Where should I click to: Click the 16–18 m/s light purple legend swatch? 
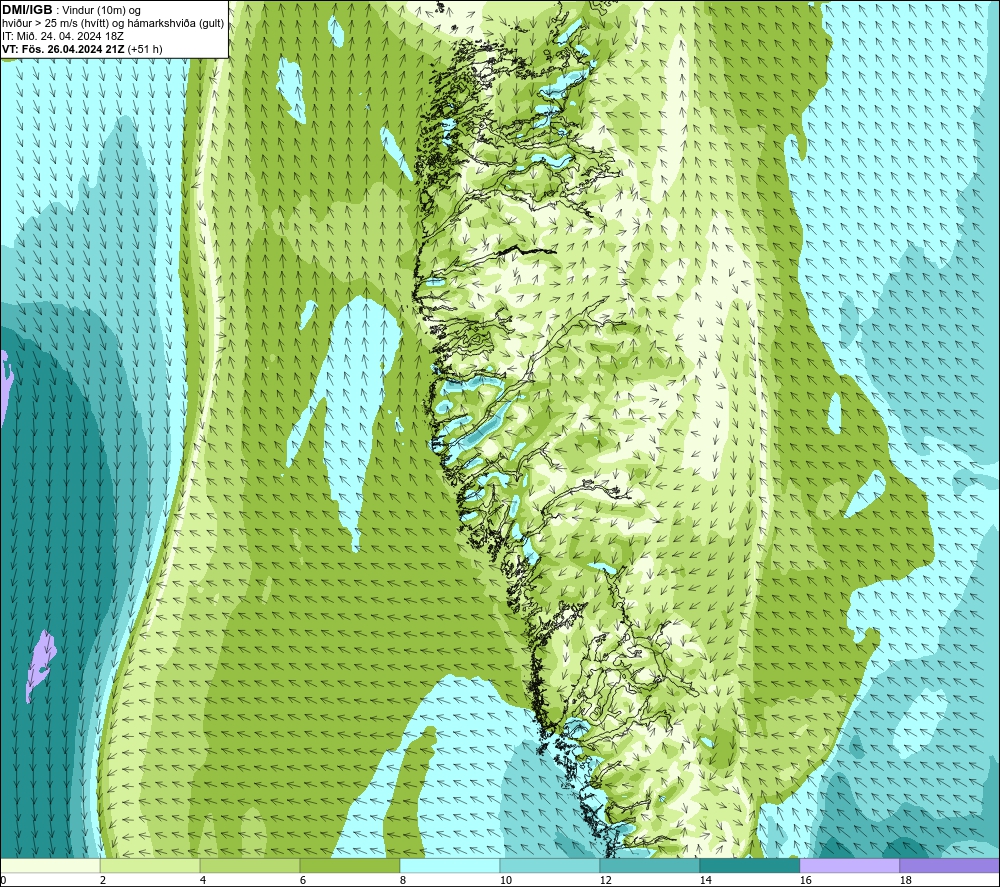tap(849, 865)
